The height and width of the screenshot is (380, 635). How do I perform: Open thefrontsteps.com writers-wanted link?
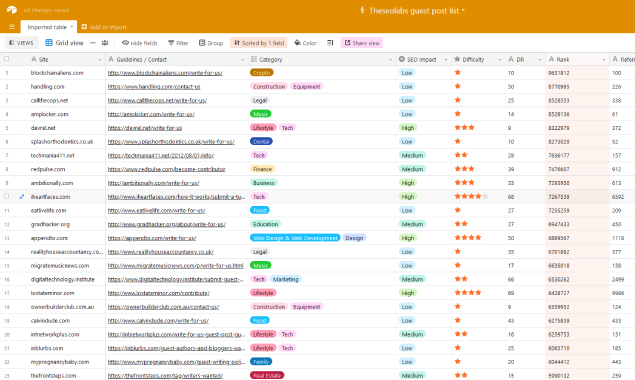click(x=165, y=376)
